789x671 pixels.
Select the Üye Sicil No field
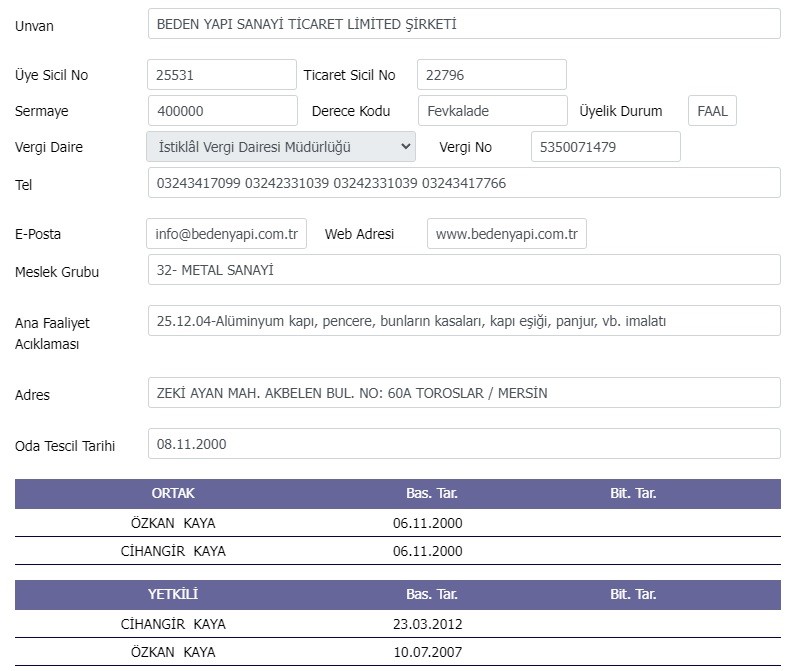[222, 74]
